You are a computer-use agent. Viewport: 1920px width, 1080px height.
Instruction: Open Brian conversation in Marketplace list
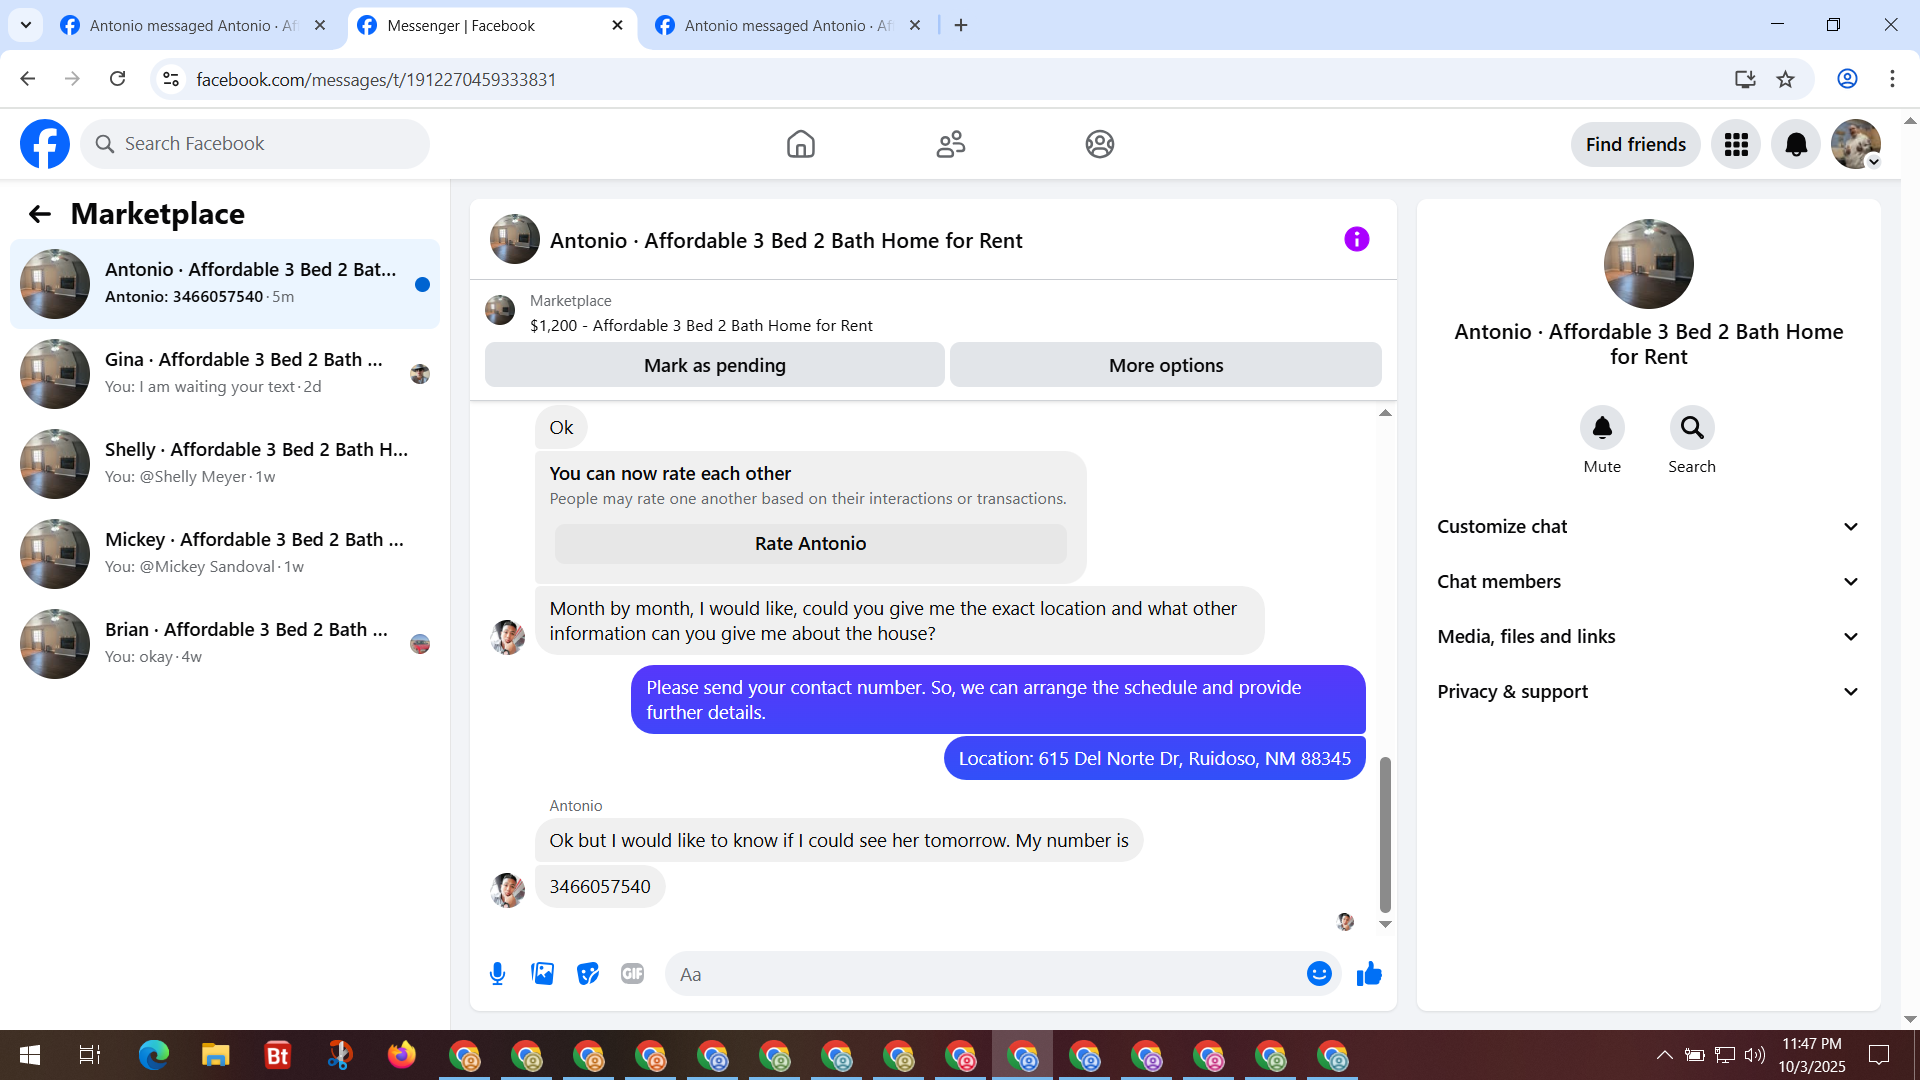[x=225, y=644]
